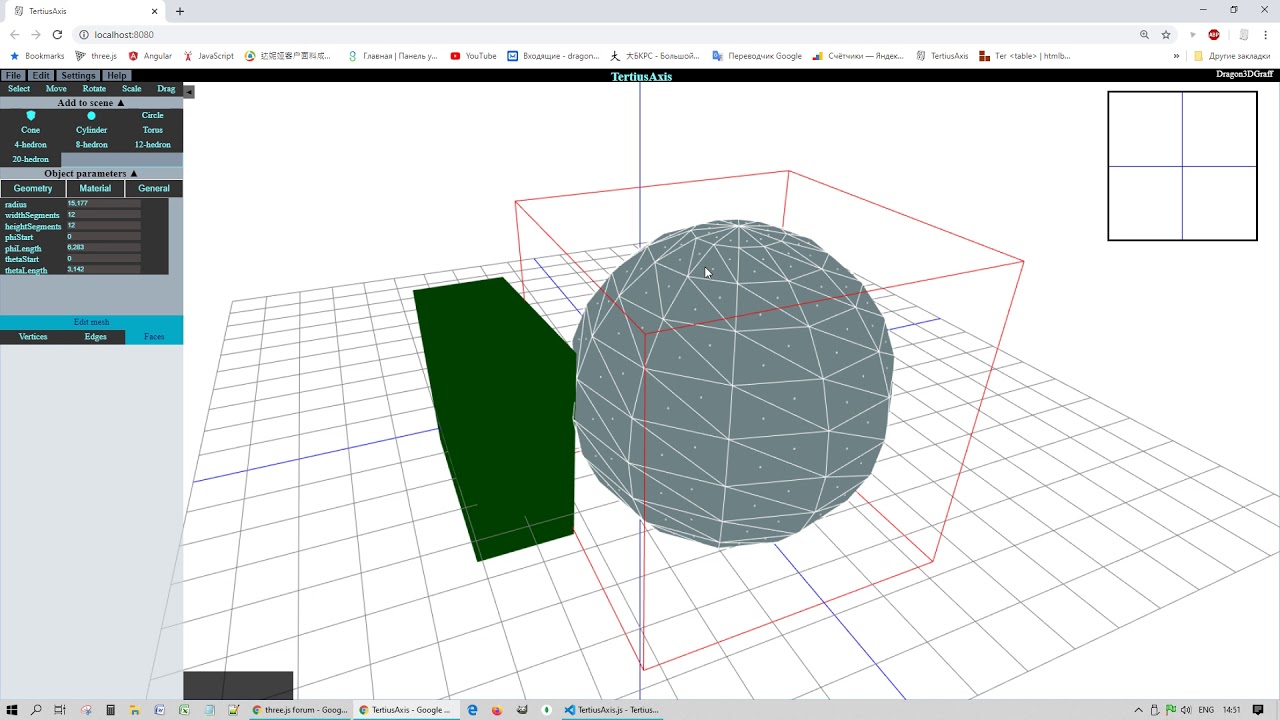Switch to three.js forum Chrome window
This screenshot has height=720, width=1280.
click(x=299, y=710)
